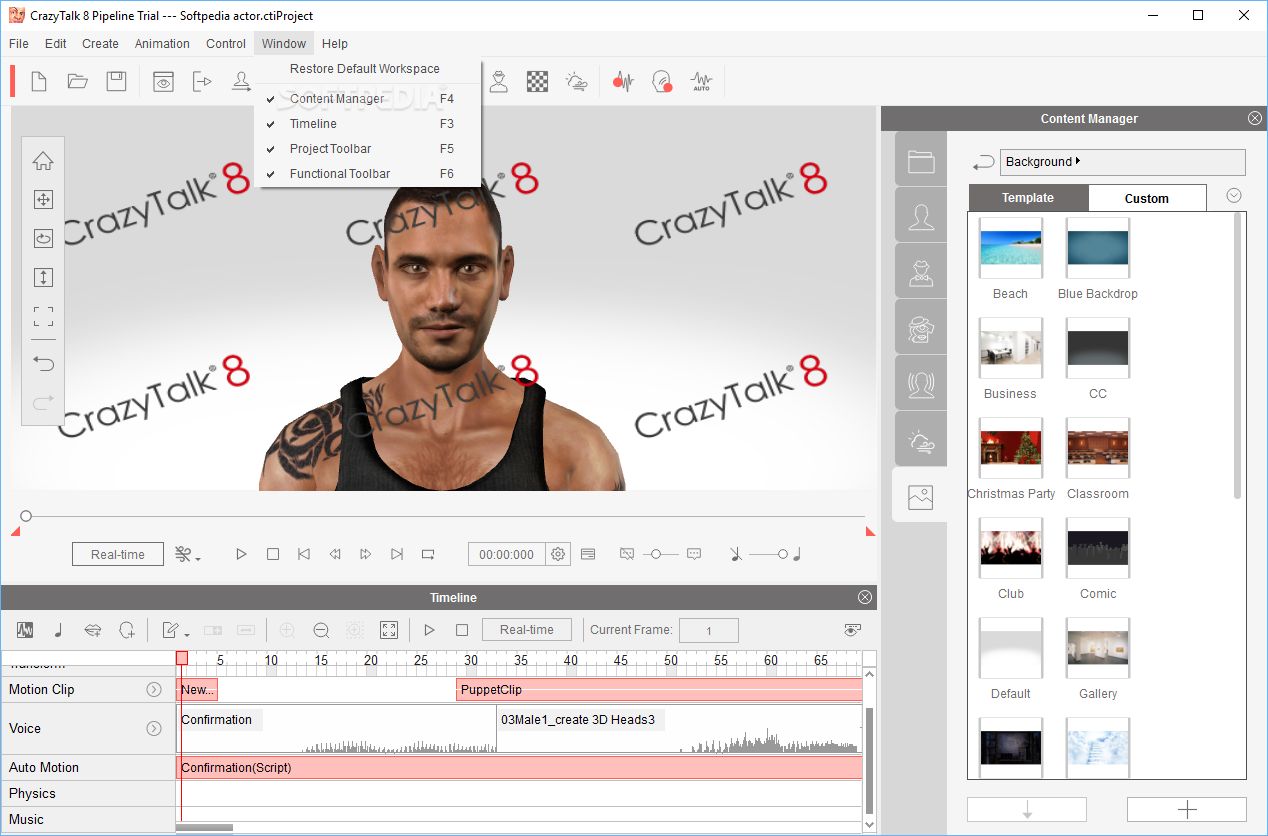Image resolution: width=1268 pixels, height=836 pixels.
Task: Adjust the subtitle size slider handle
Action: pos(657,554)
